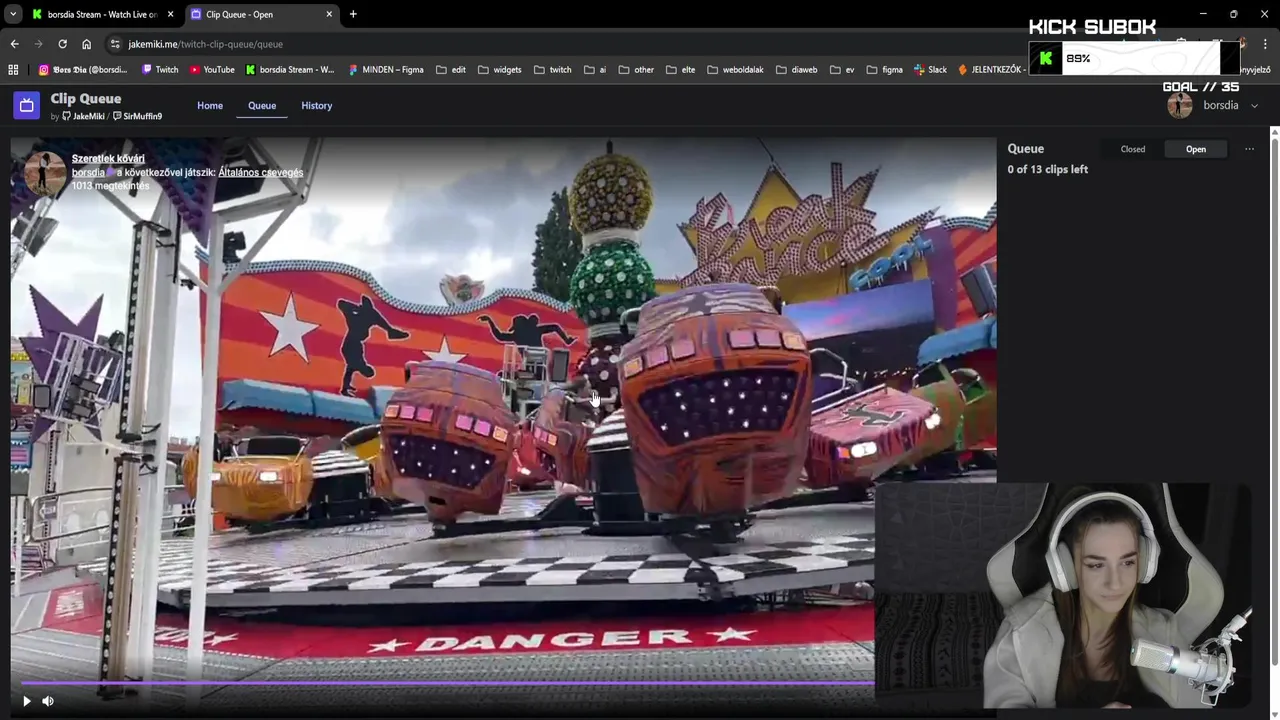Expand the ai bookmark folder
This screenshot has width=1280, height=720.
(595, 70)
